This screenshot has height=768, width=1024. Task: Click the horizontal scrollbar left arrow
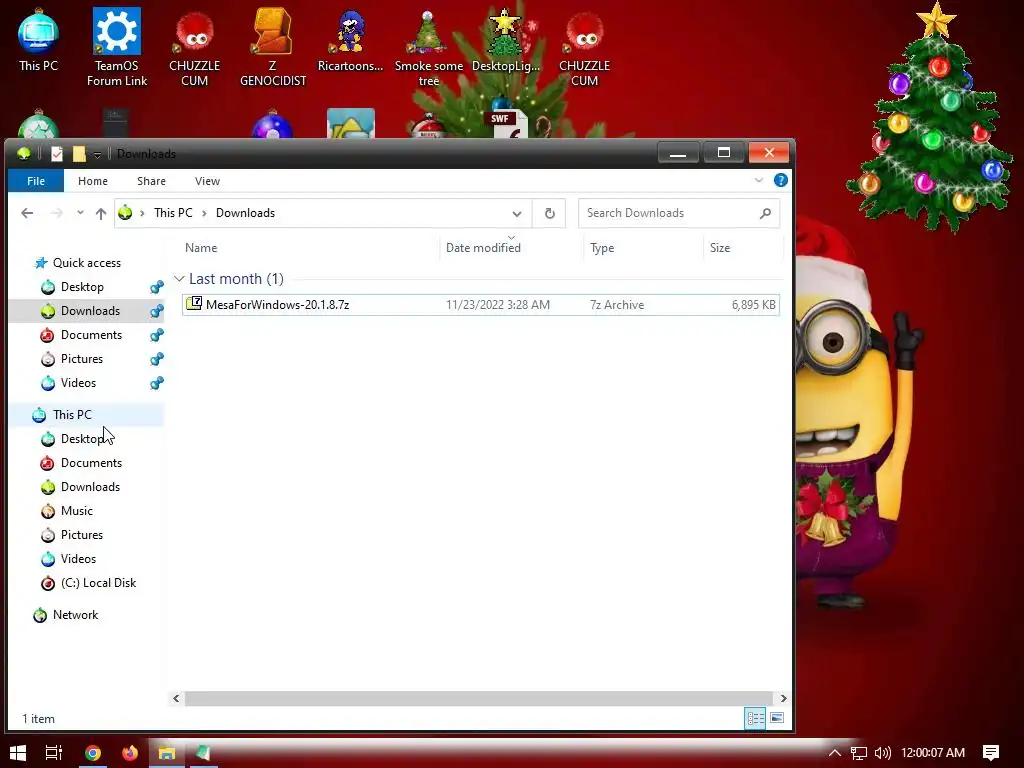[x=176, y=698]
